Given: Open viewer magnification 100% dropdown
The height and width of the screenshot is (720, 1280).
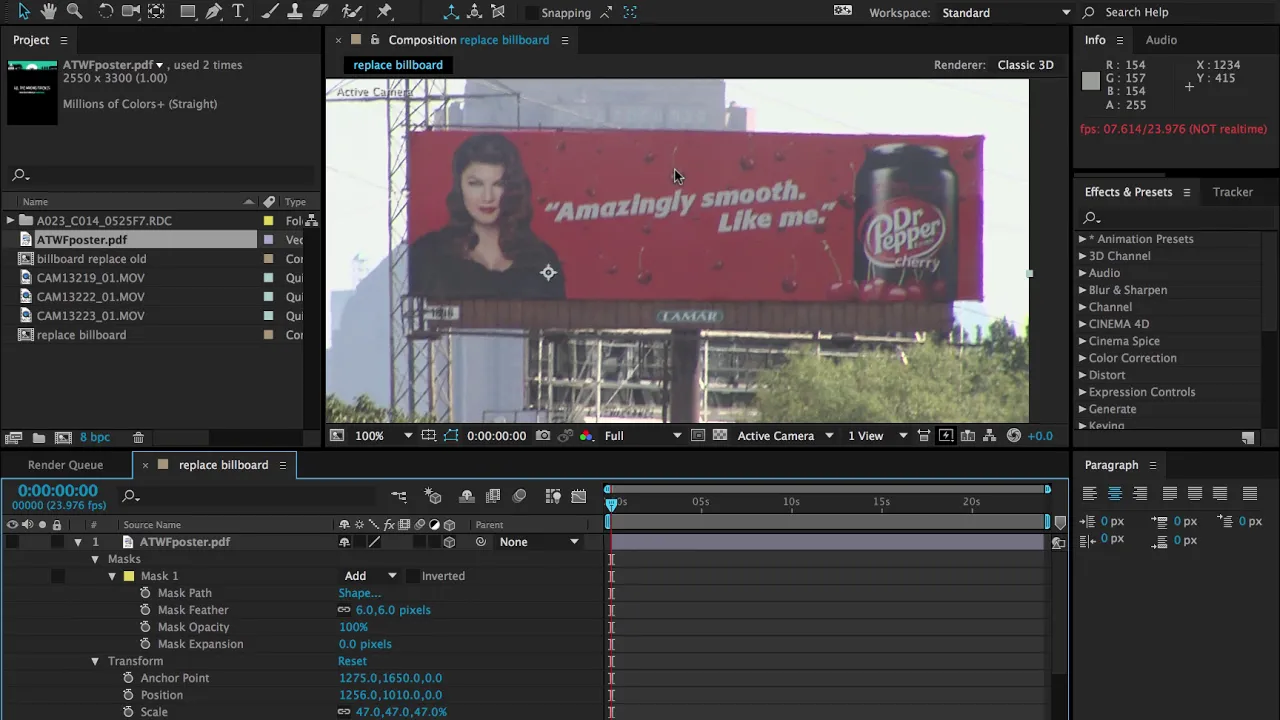Looking at the screenshot, I should [x=384, y=436].
